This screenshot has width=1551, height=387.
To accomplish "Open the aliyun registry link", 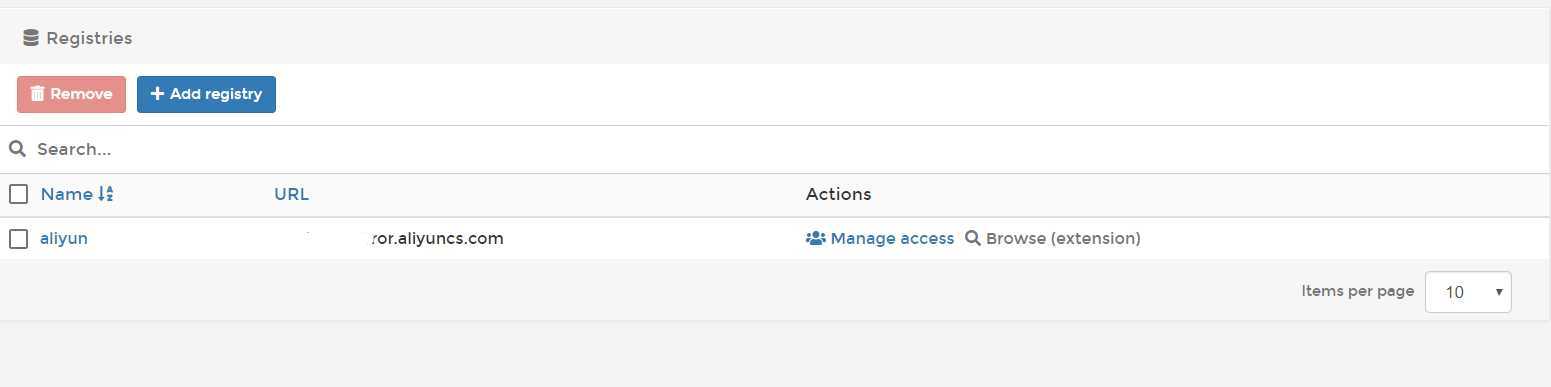I will point(64,238).
